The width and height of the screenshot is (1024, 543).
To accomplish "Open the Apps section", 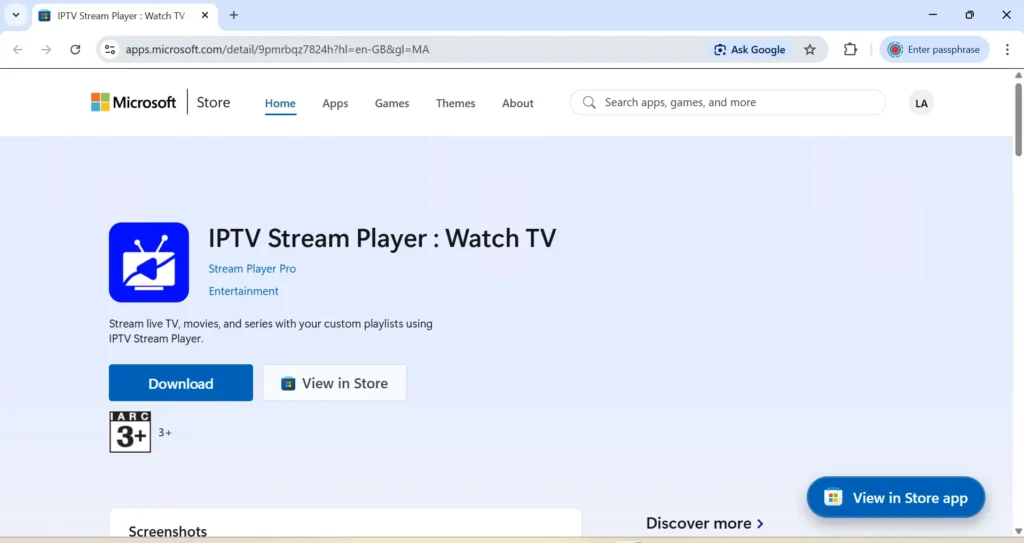I will [x=335, y=103].
